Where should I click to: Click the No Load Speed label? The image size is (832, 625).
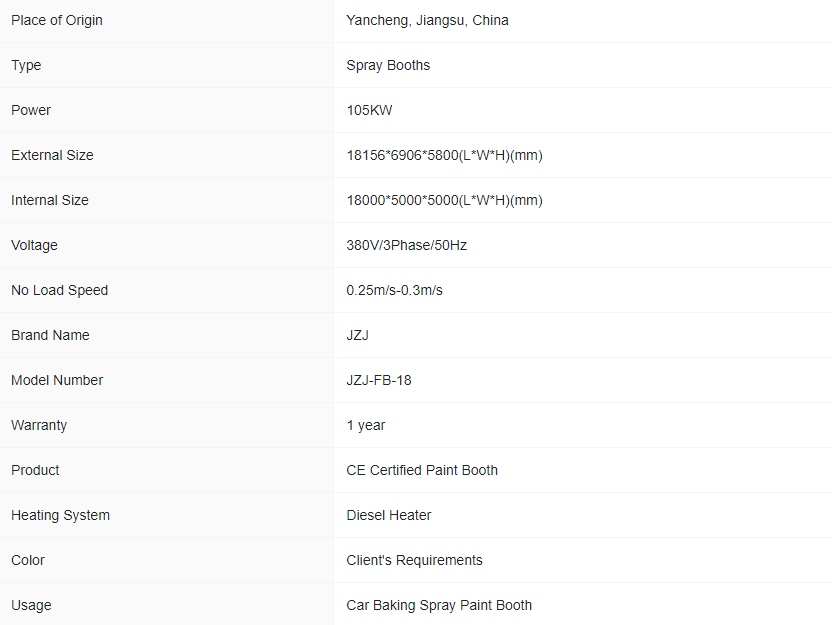[x=59, y=290]
